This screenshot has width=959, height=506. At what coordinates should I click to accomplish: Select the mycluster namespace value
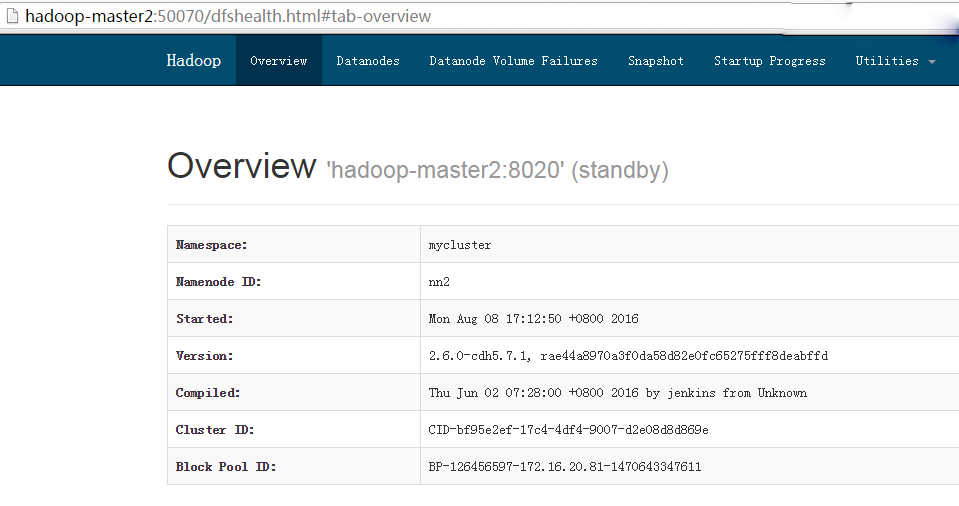coord(460,245)
